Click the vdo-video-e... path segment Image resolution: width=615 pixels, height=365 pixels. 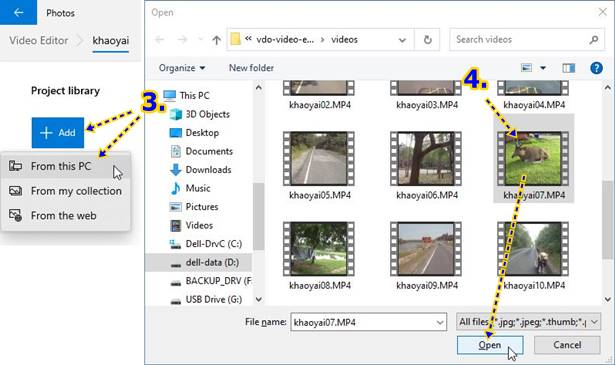pos(285,40)
